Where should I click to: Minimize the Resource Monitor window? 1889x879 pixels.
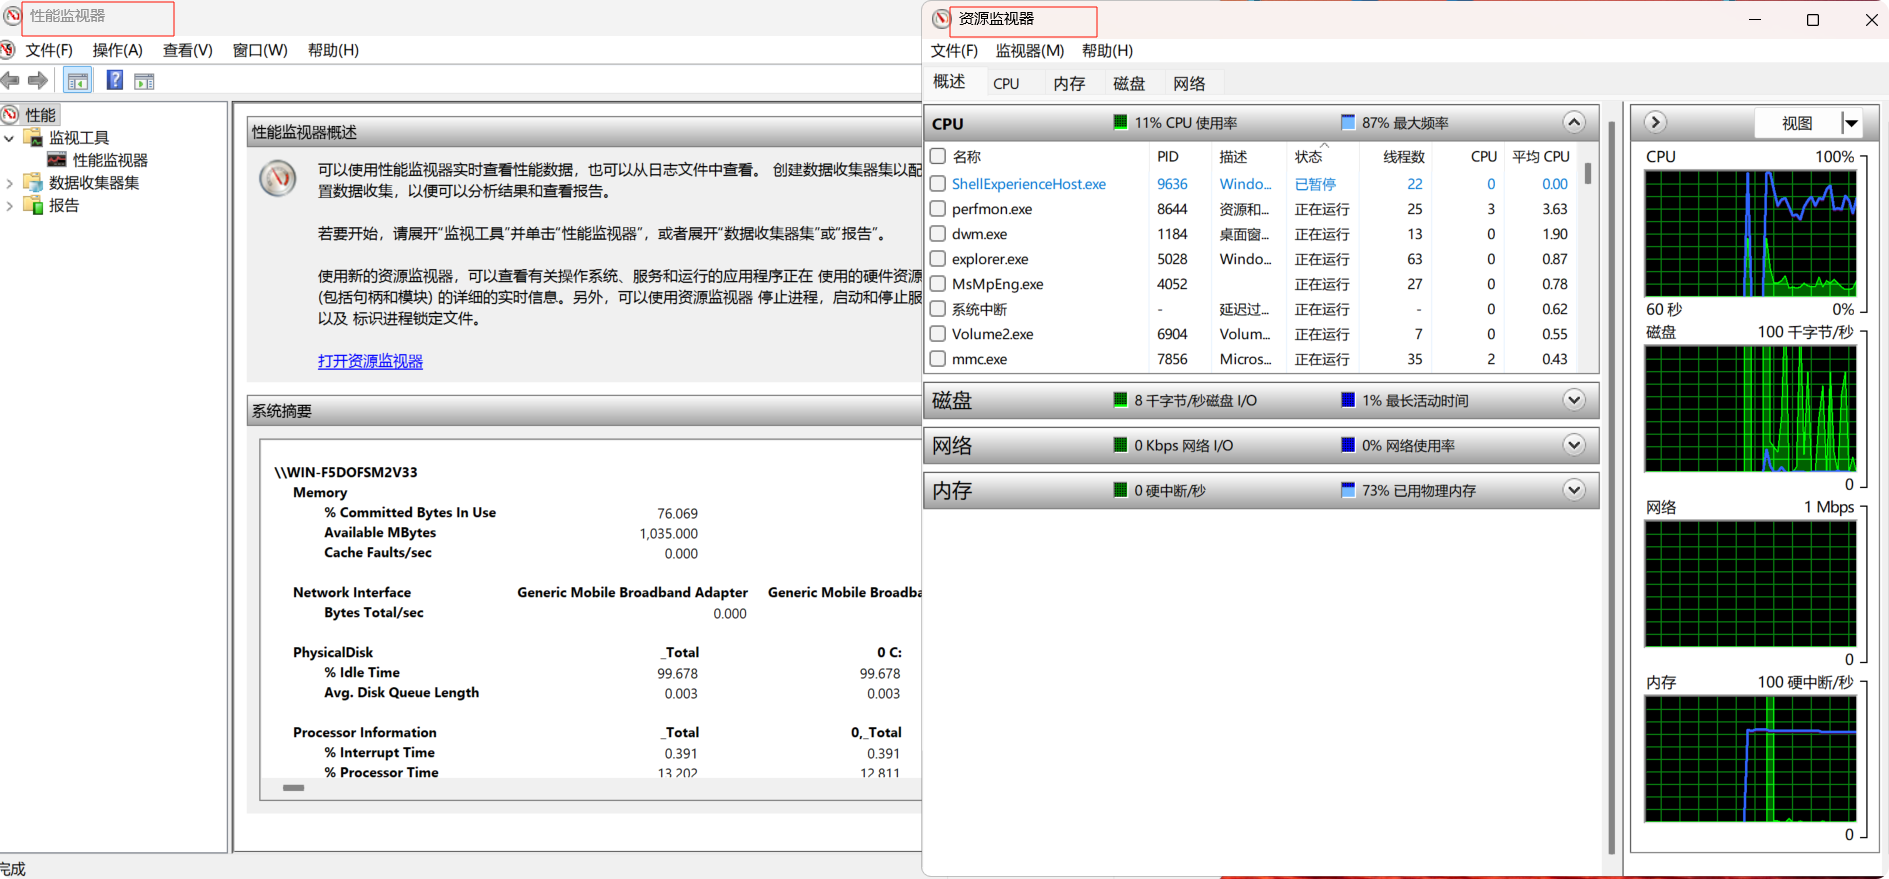pyautogui.click(x=1755, y=20)
